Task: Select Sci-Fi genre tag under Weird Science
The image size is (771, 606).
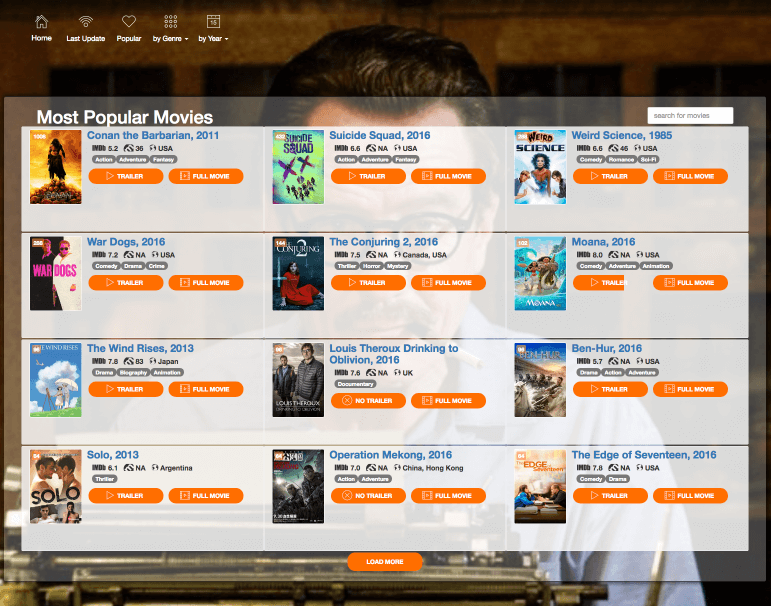Action: (x=648, y=159)
